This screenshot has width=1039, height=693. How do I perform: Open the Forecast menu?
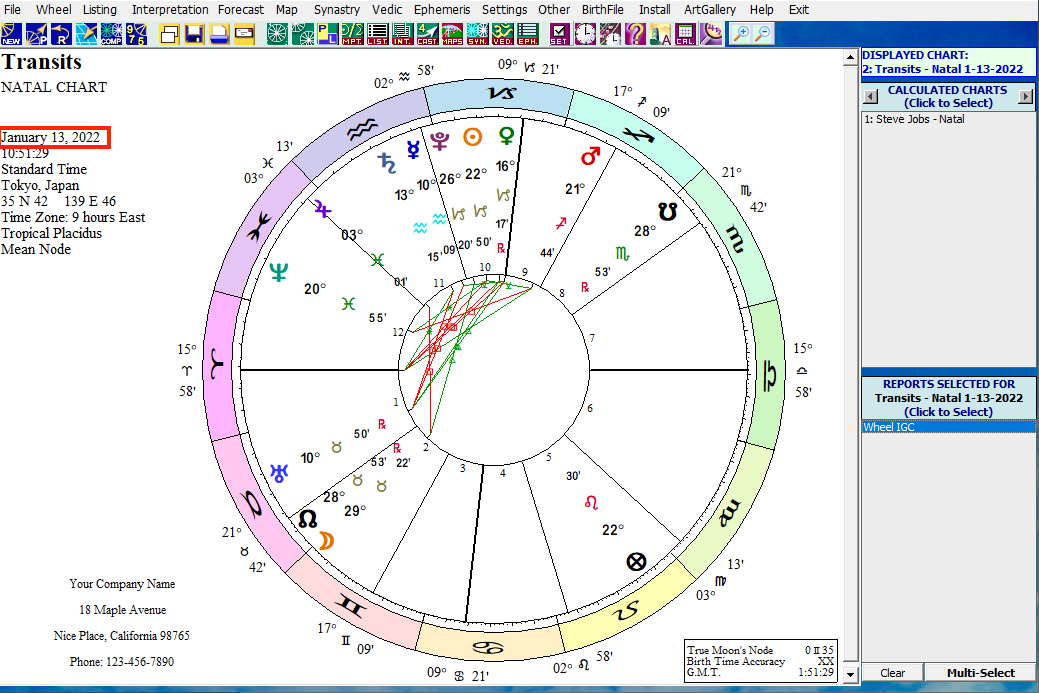pos(241,10)
